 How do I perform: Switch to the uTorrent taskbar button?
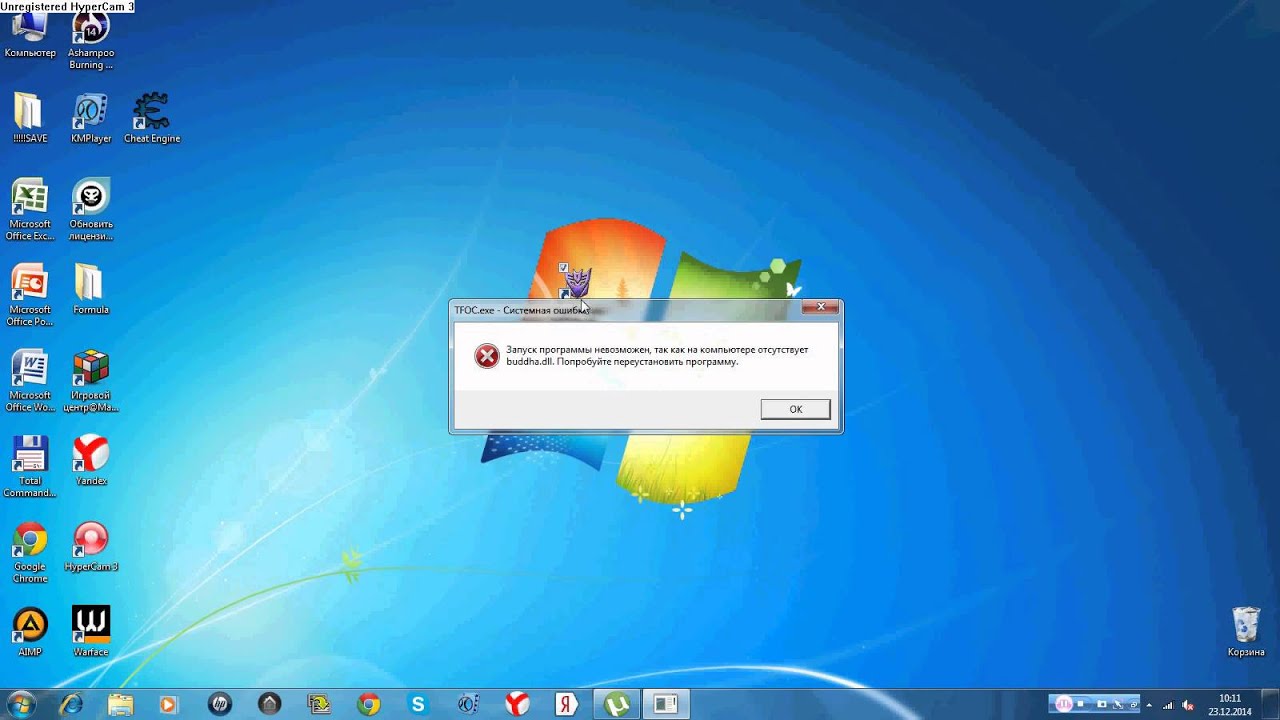617,704
